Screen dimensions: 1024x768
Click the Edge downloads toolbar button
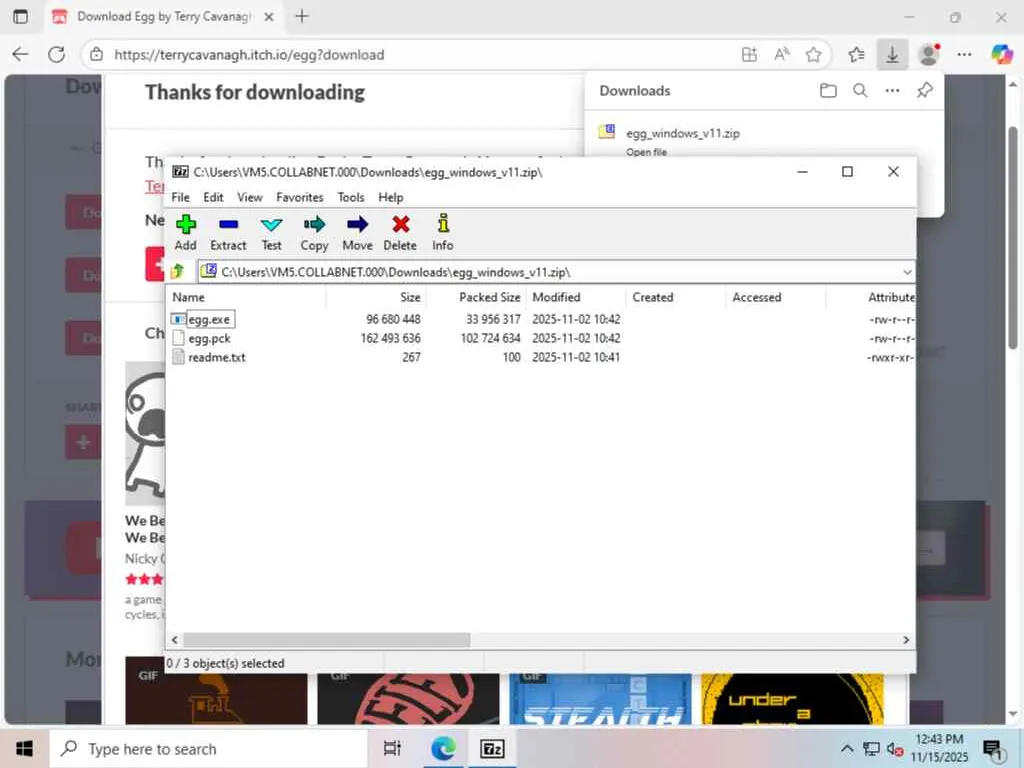click(x=892, y=55)
